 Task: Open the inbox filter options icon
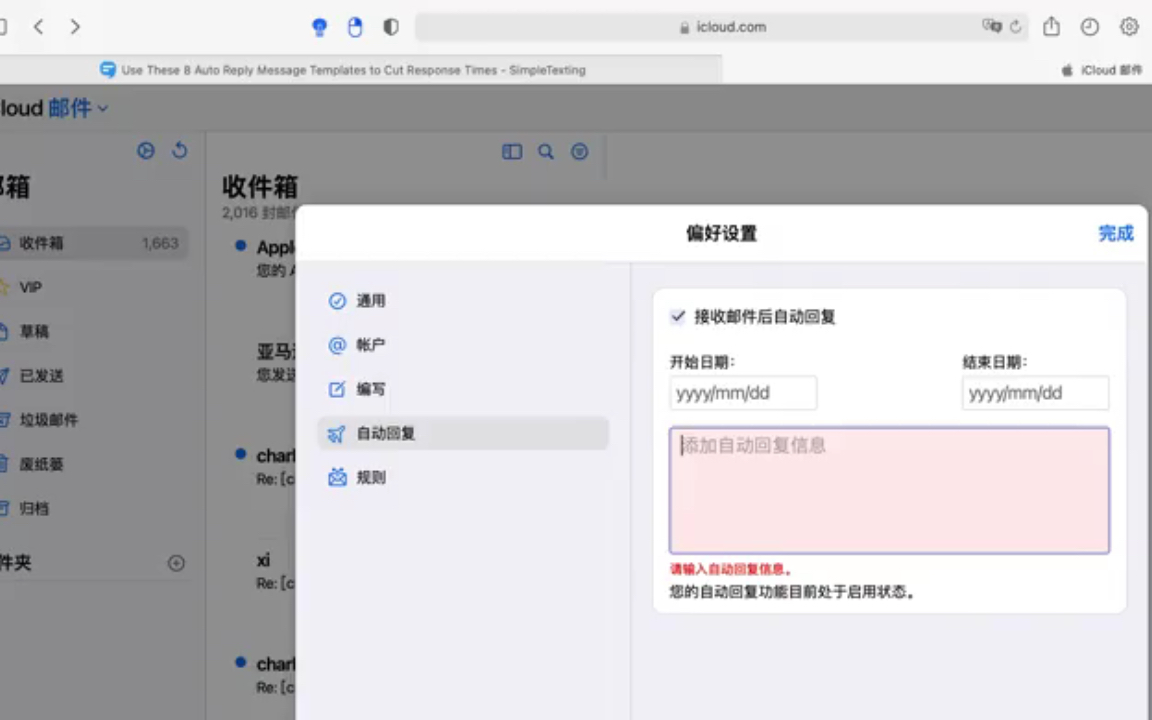click(x=579, y=151)
